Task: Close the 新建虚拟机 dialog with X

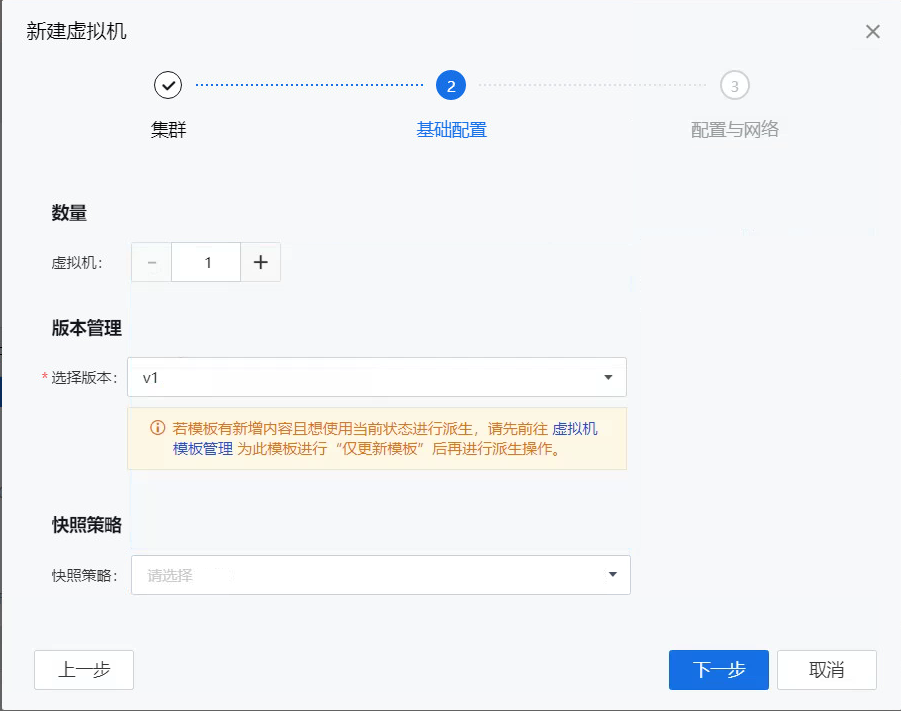Action: coord(872,32)
